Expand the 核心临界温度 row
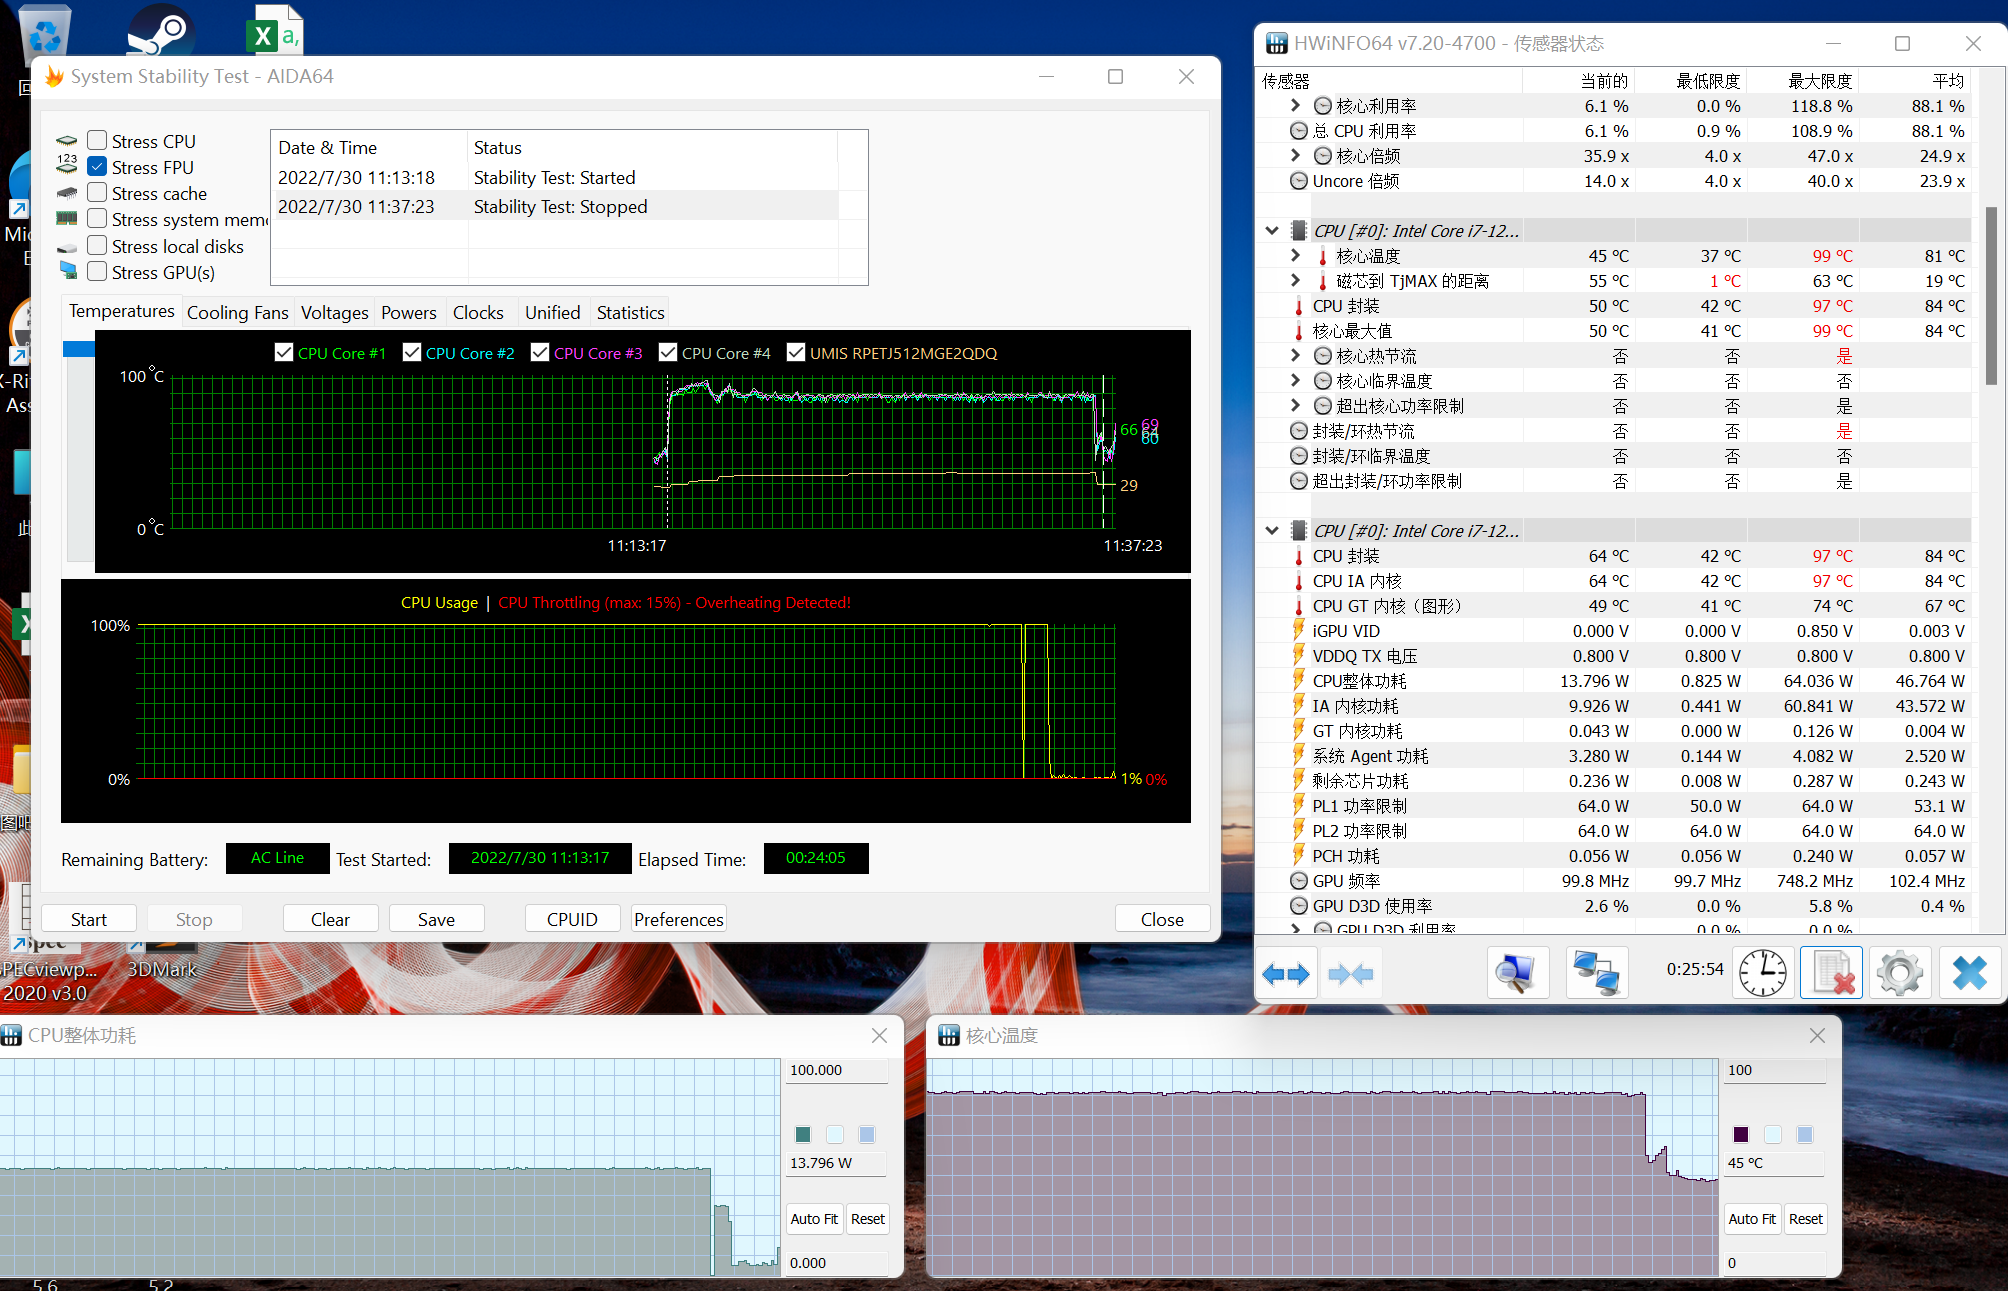Viewport: 2008px width, 1291px height. click(1296, 380)
